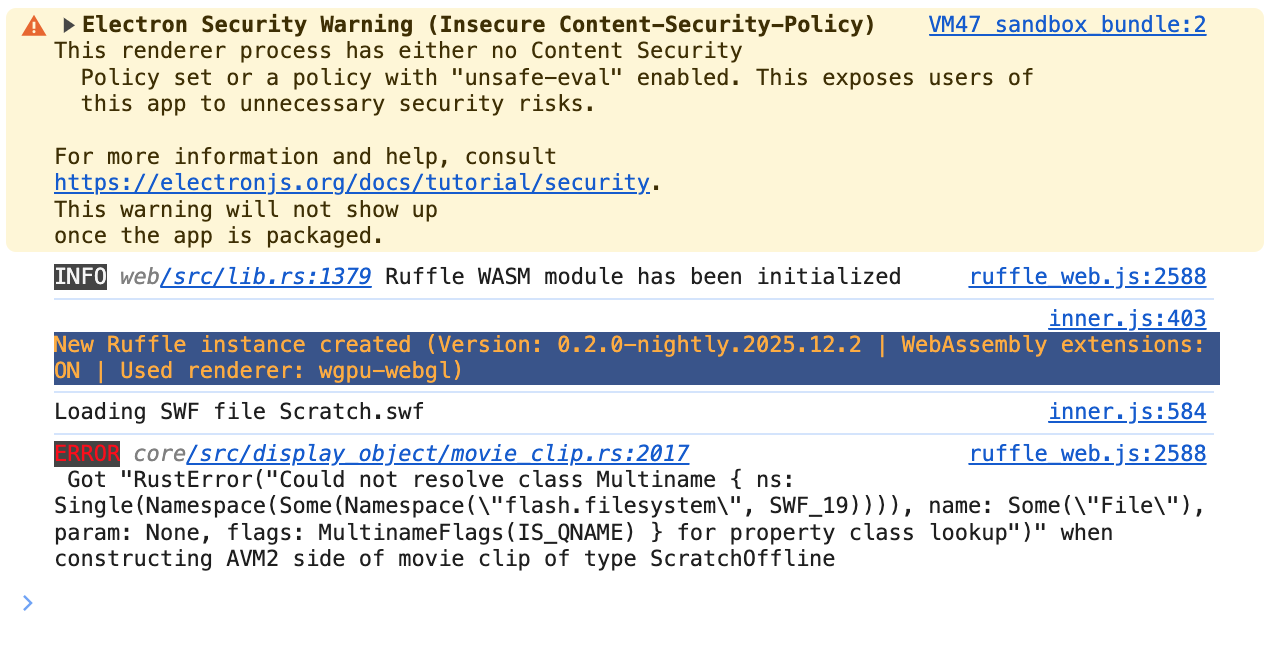Open the src/lib.rs:1379 source link

coord(266,277)
